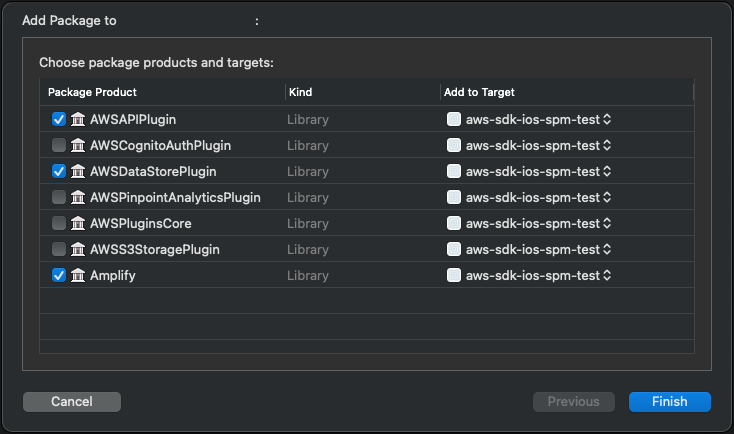Enable the AWSCognitoAuthPlugin checkbox
This screenshot has height=434, width=734.
pyautogui.click(x=59, y=146)
